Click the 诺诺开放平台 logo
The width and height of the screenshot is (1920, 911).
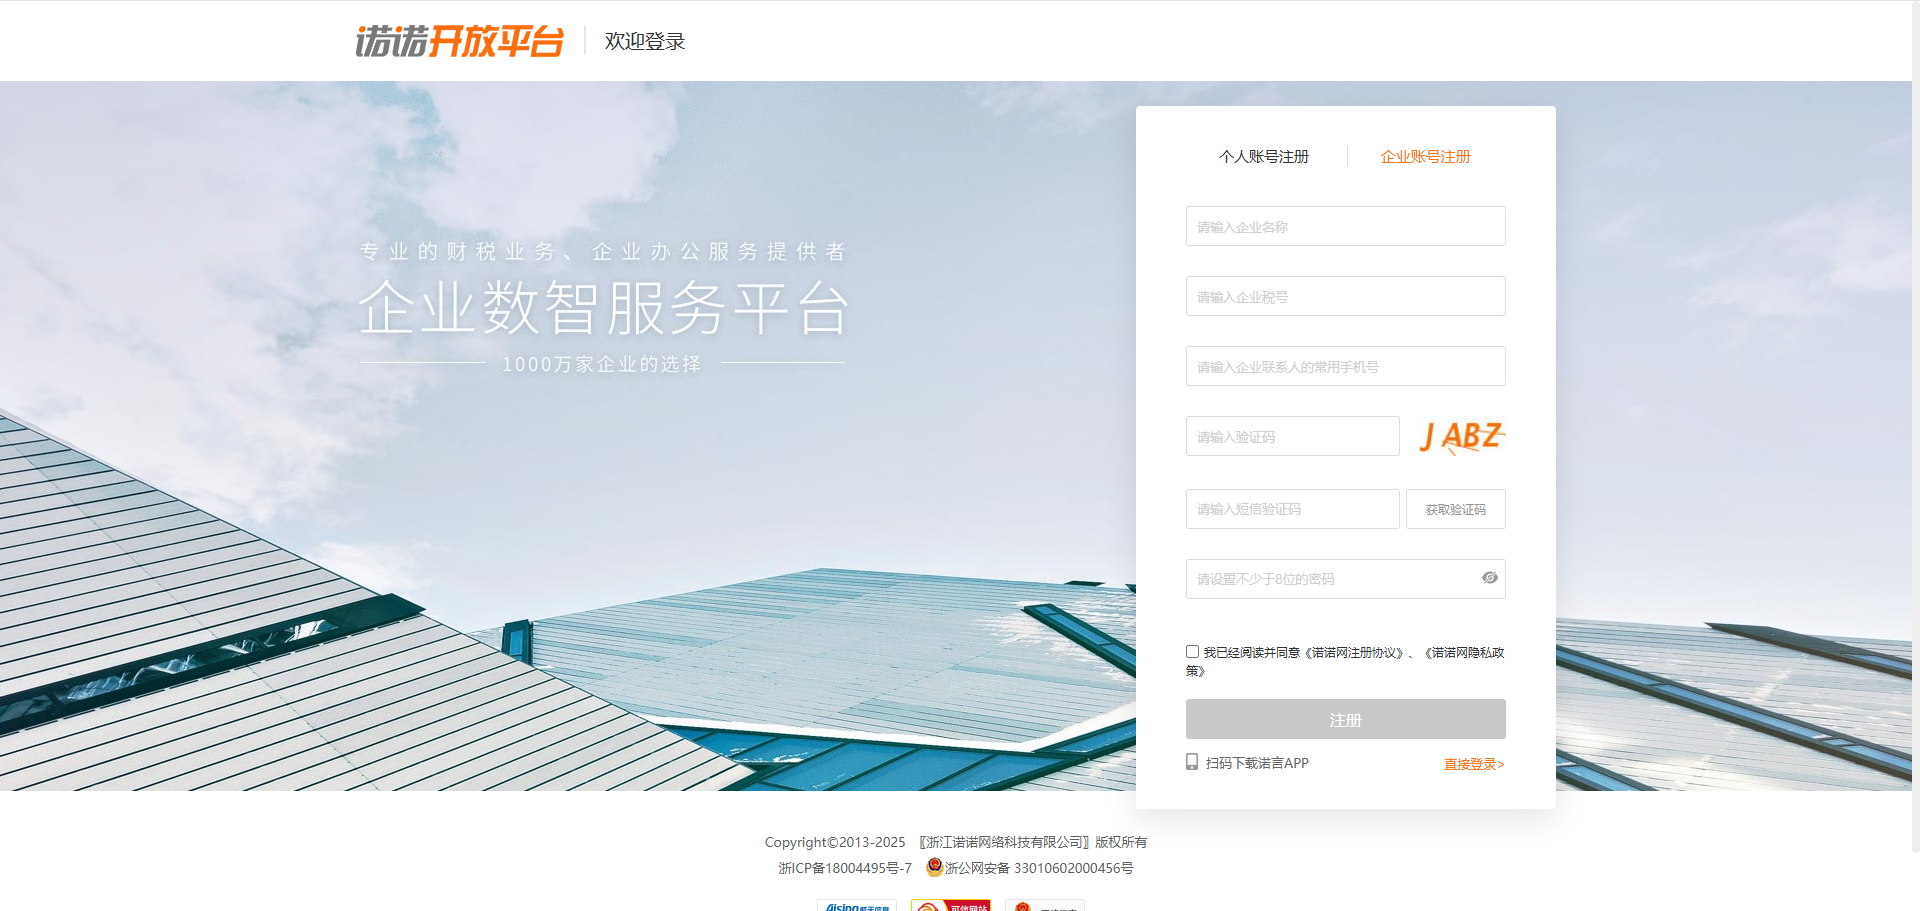click(459, 41)
